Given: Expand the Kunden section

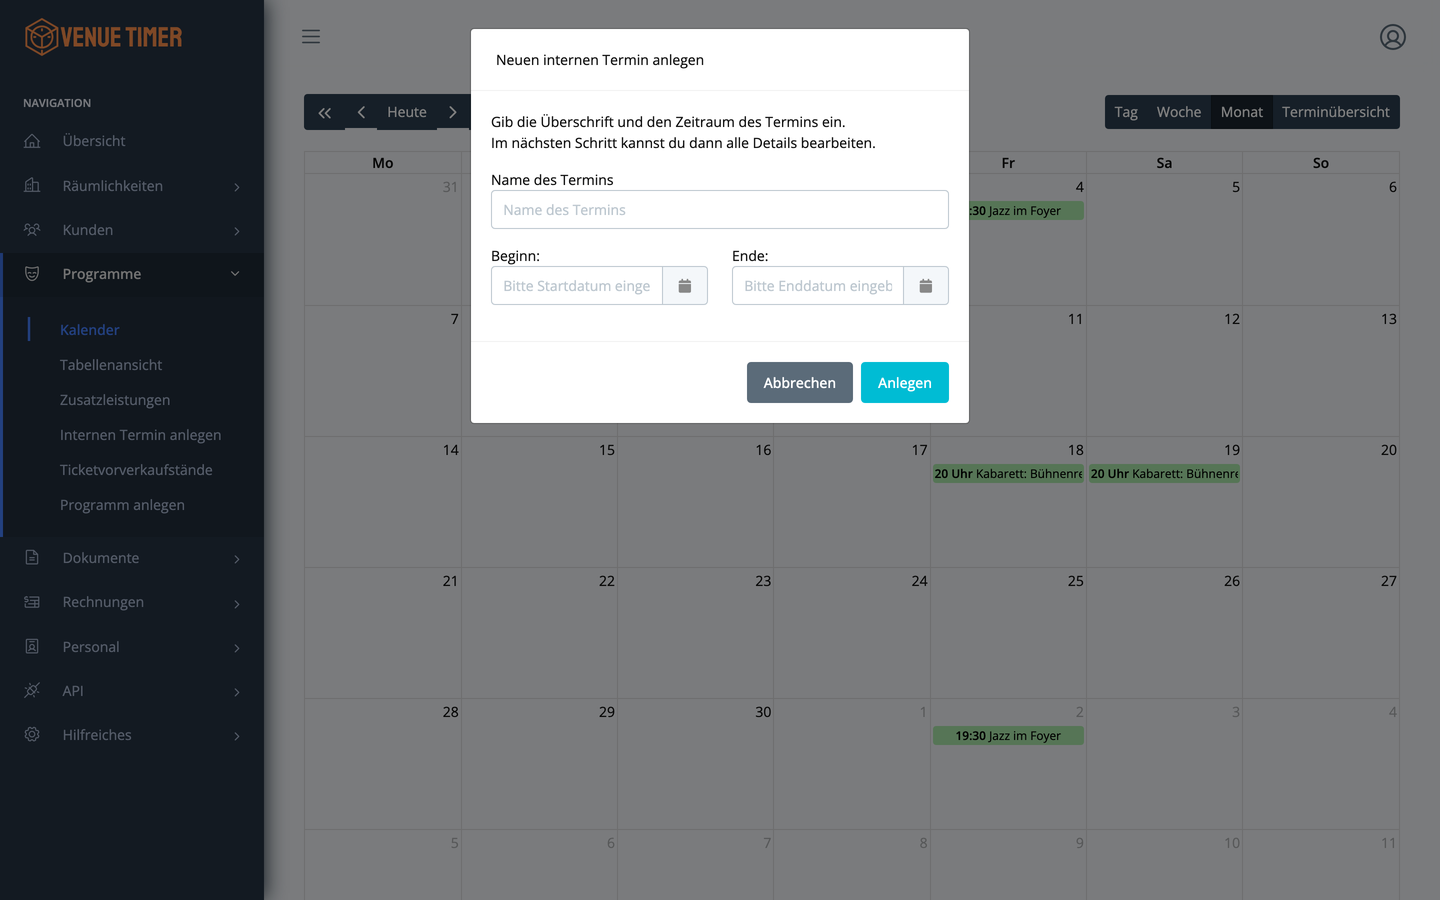Looking at the screenshot, I should pyautogui.click(x=132, y=230).
